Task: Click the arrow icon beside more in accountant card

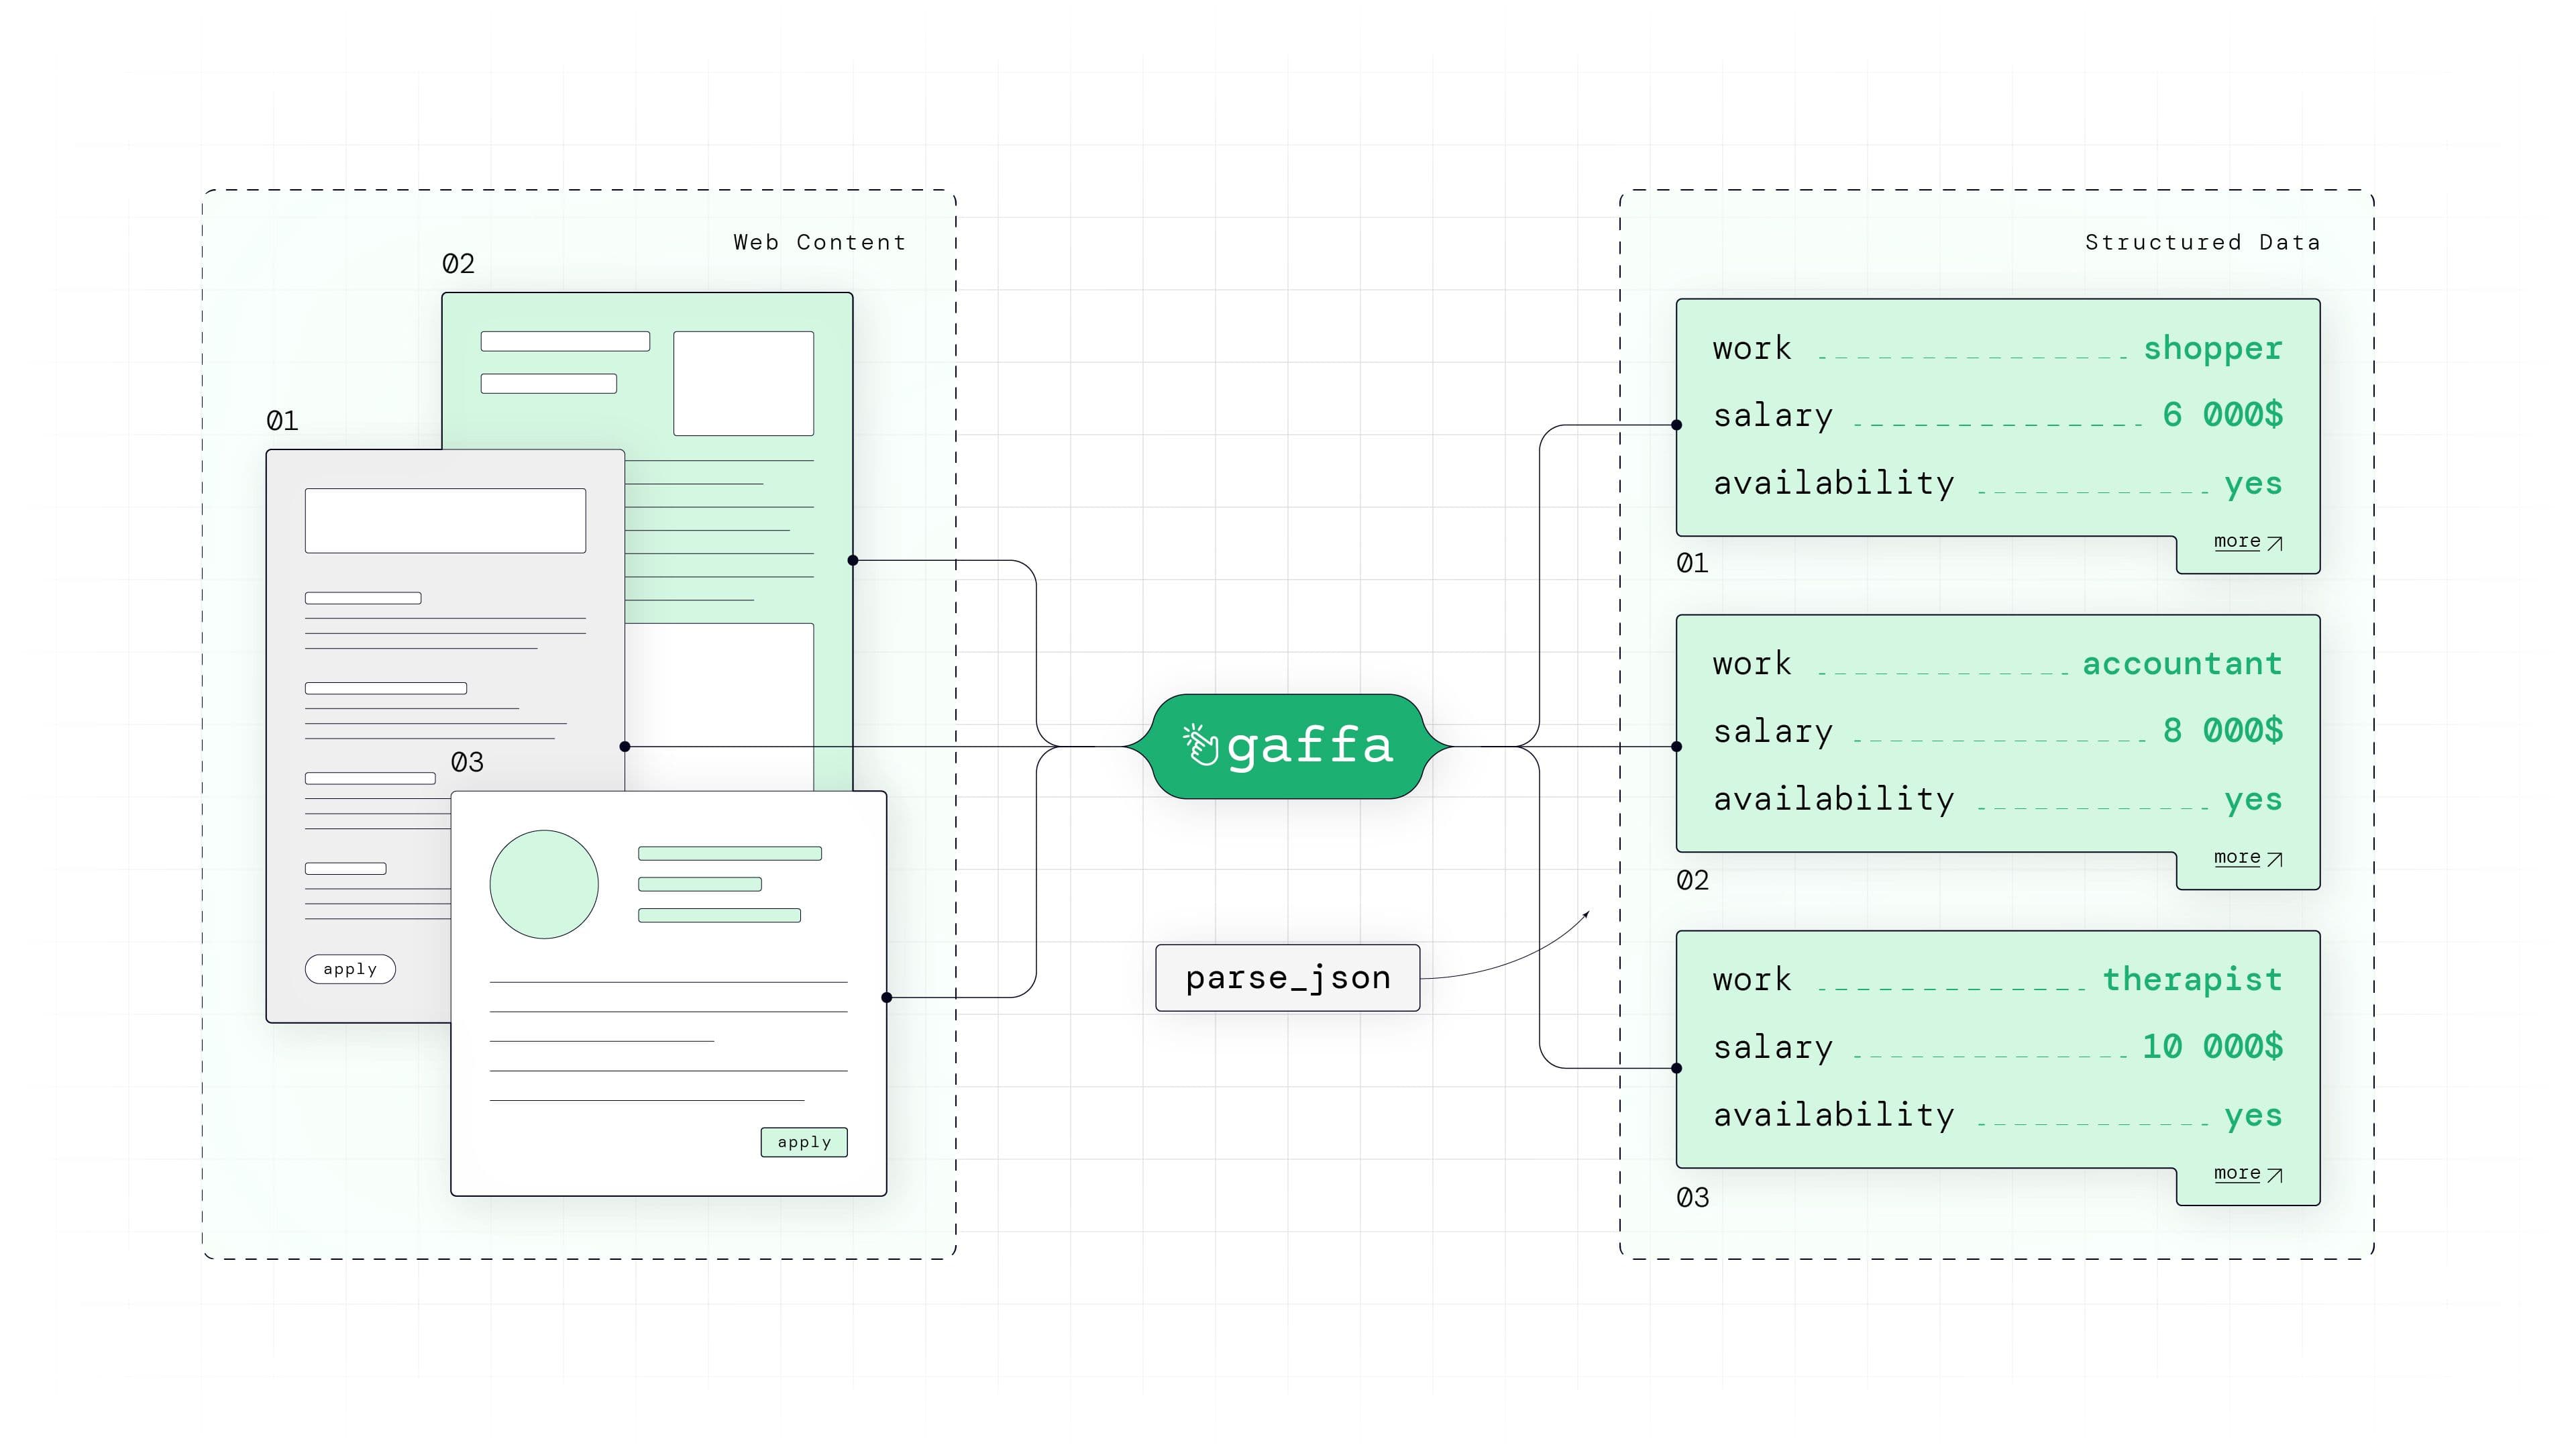Action: [2275, 859]
